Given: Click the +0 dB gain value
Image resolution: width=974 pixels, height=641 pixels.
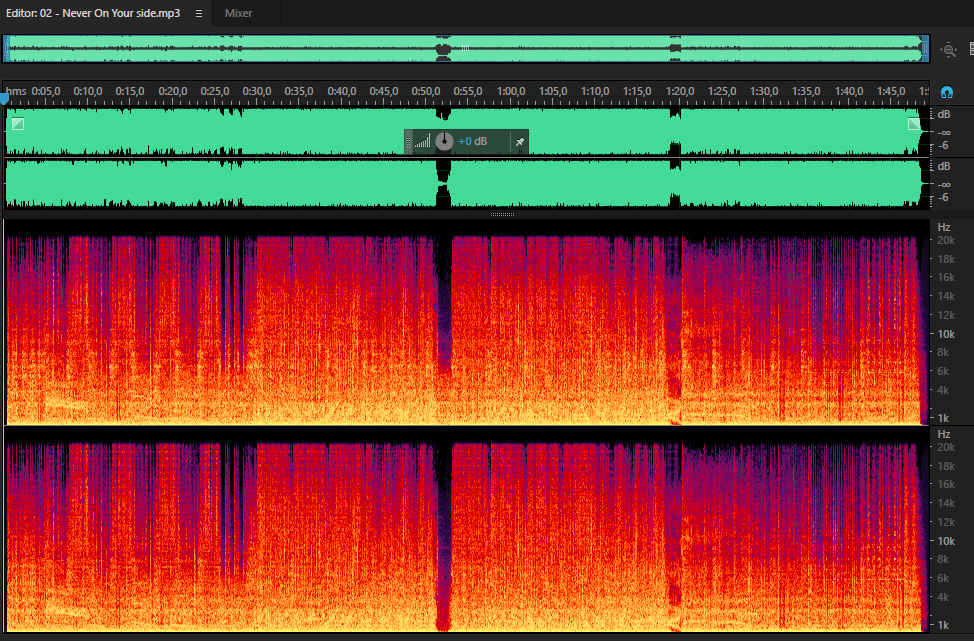Looking at the screenshot, I should point(473,142).
